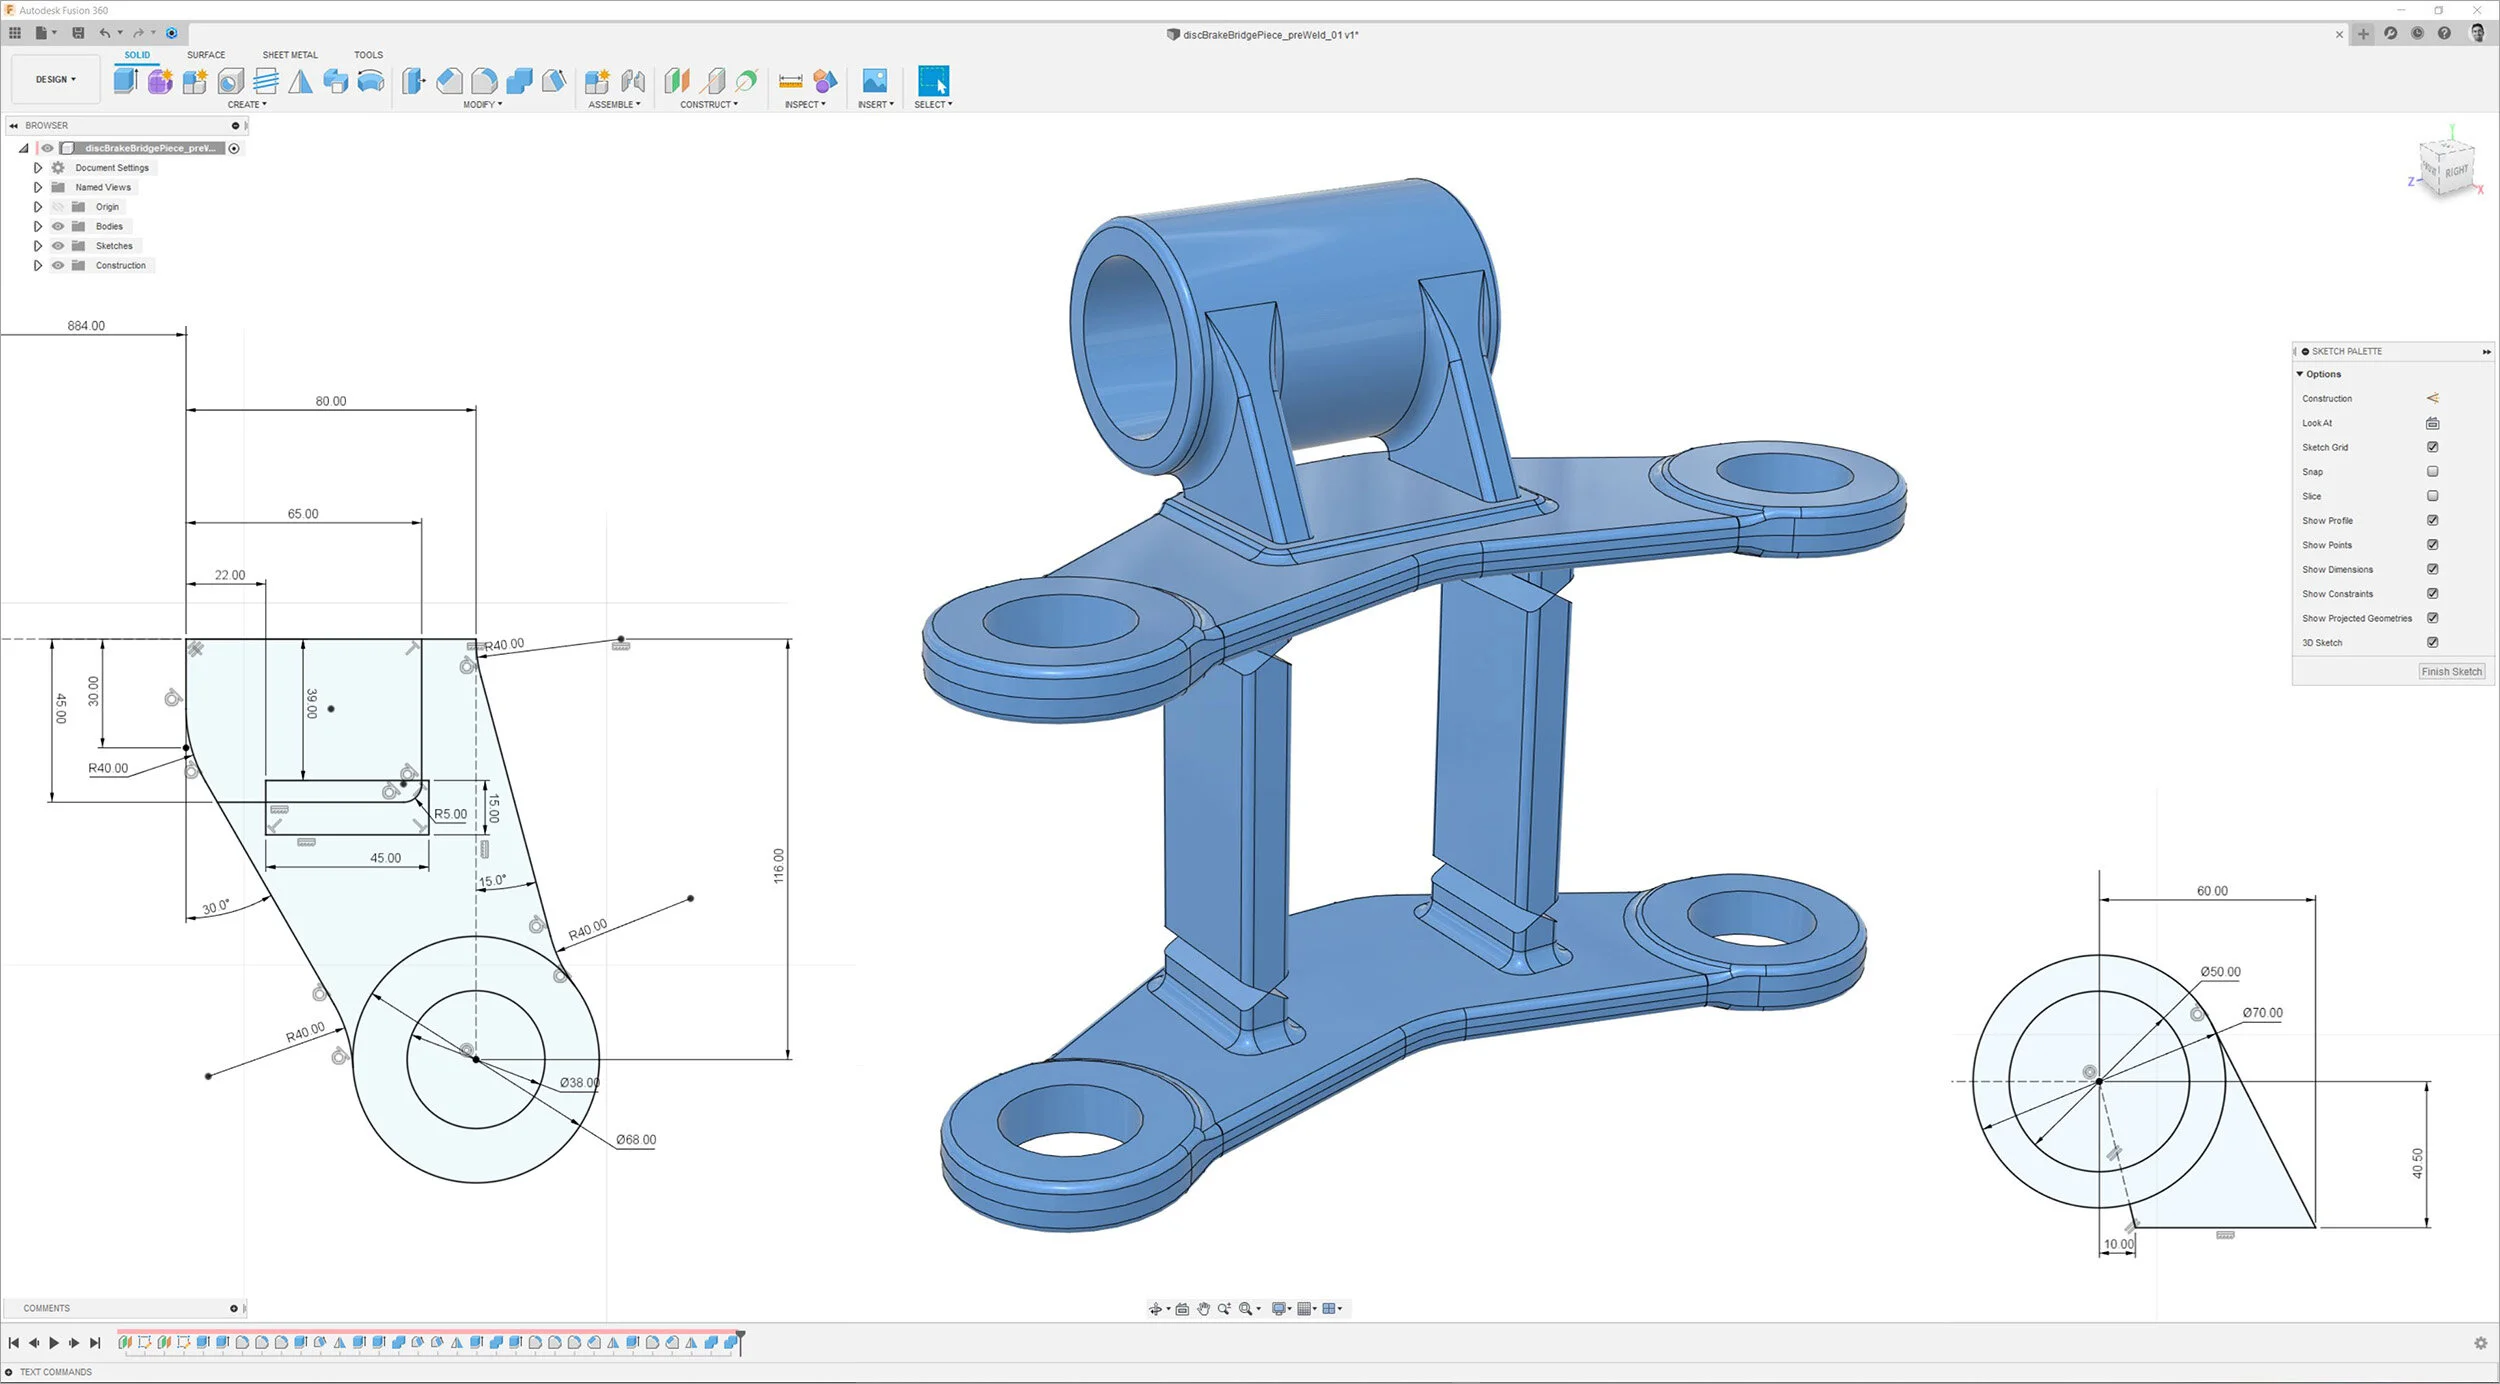Toggle the Show Dimensions checkbox
Image resolution: width=2500 pixels, height=1384 pixels.
pyautogui.click(x=2433, y=569)
